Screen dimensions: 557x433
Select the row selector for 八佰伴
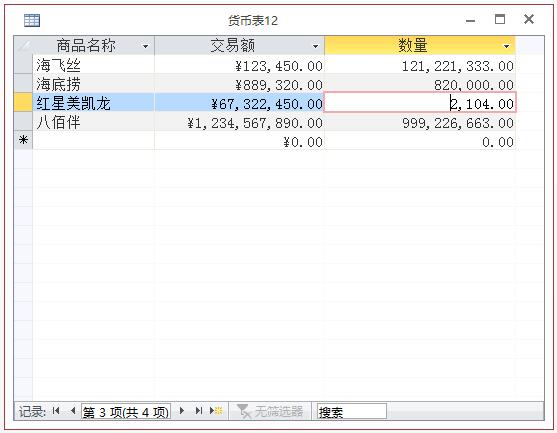tap(23, 122)
